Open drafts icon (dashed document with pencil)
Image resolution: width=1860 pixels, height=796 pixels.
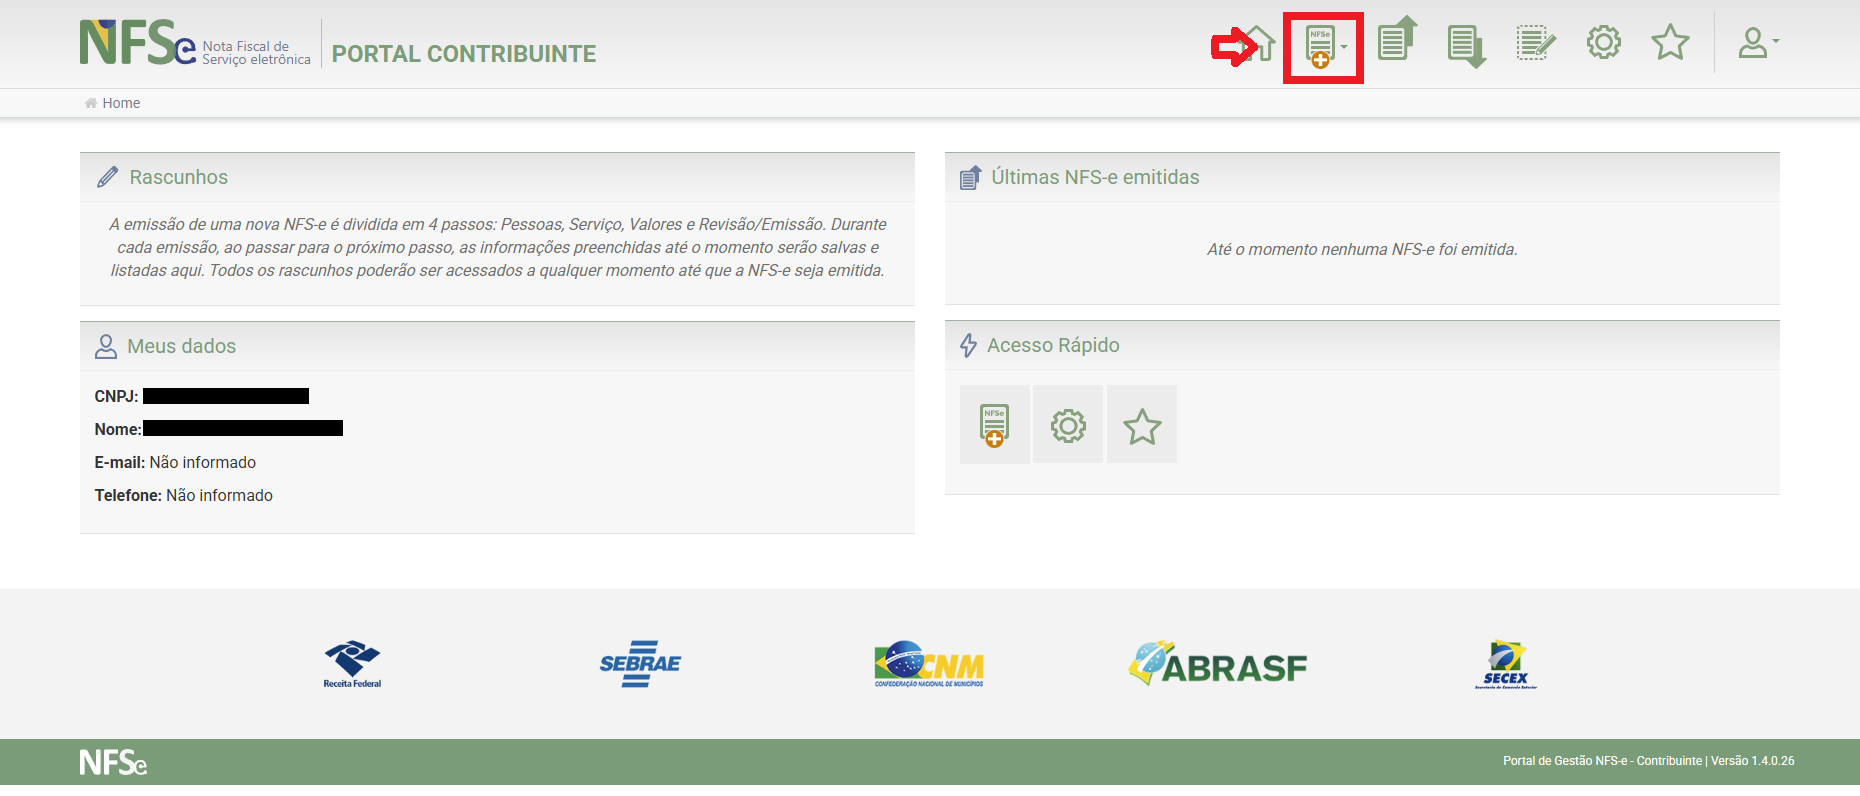click(x=1535, y=44)
